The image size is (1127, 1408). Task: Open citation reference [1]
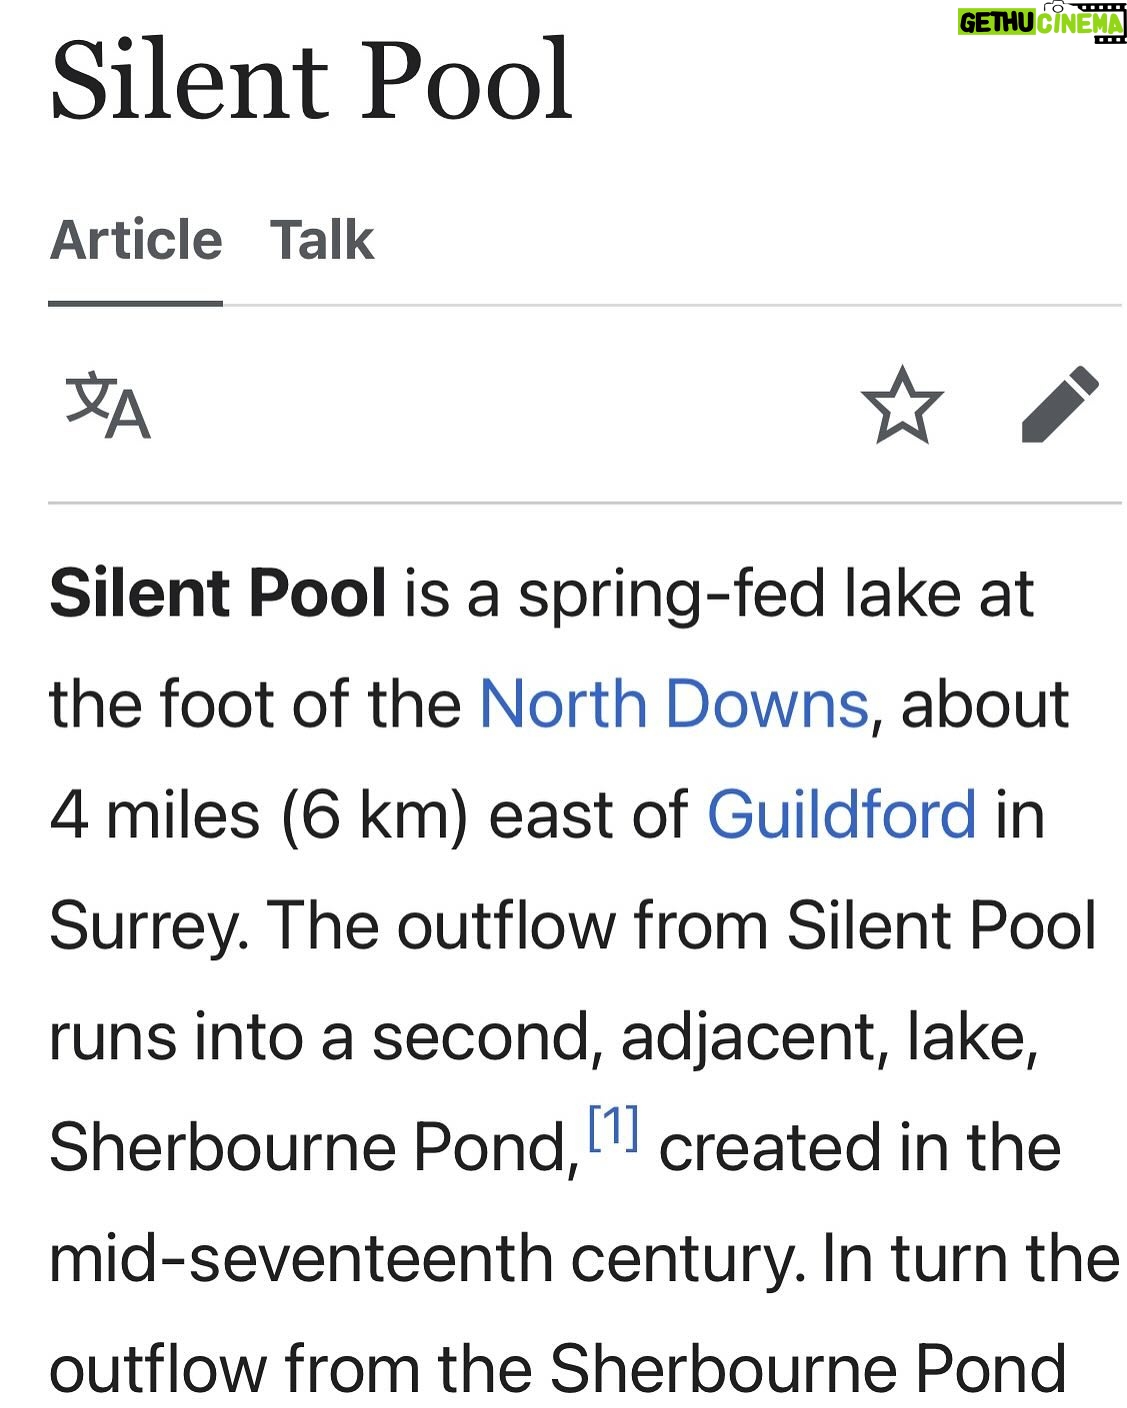click(x=613, y=1127)
